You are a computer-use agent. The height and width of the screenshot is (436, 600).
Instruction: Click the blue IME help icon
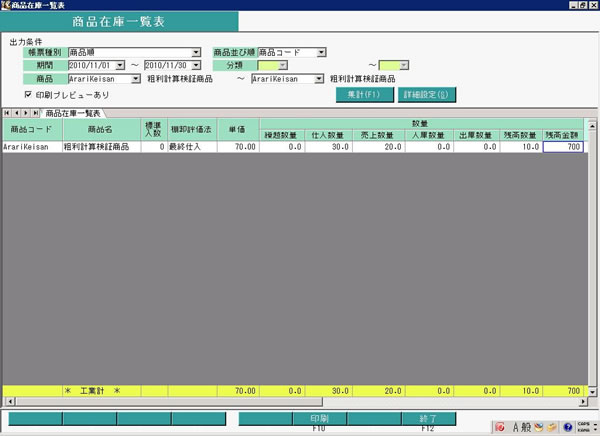point(568,427)
